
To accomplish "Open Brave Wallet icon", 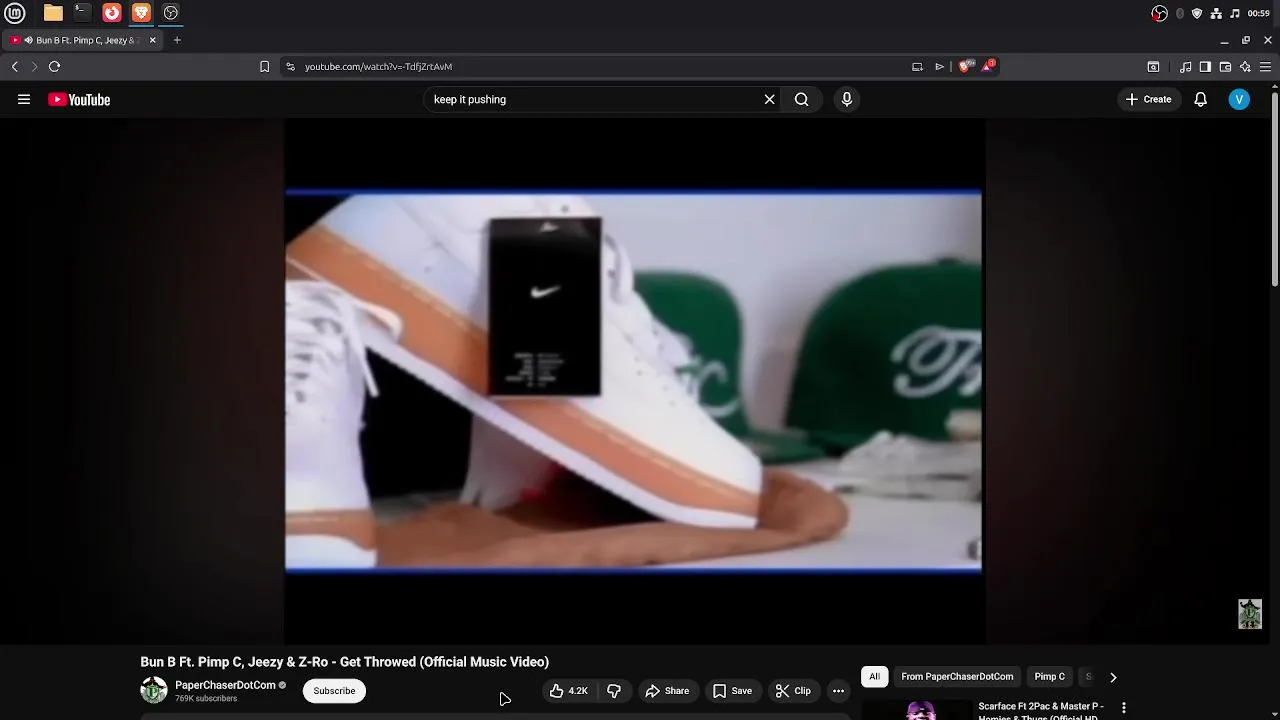I will pyautogui.click(x=1225, y=67).
